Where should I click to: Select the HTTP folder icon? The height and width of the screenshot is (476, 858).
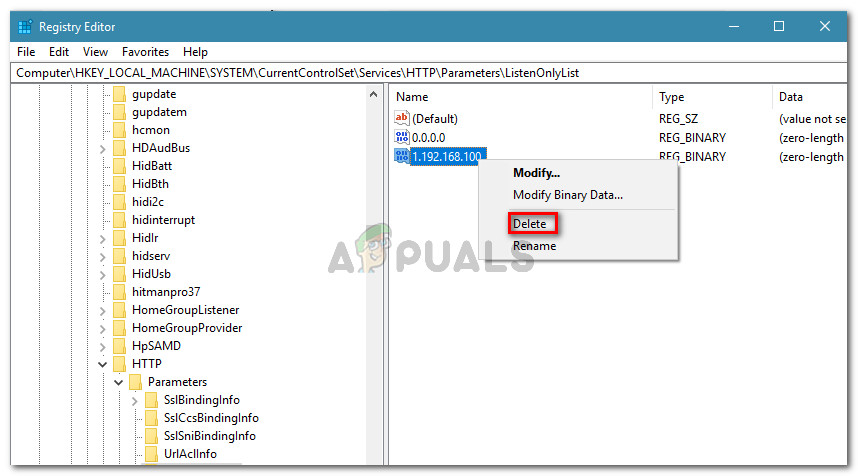(x=119, y=364)
